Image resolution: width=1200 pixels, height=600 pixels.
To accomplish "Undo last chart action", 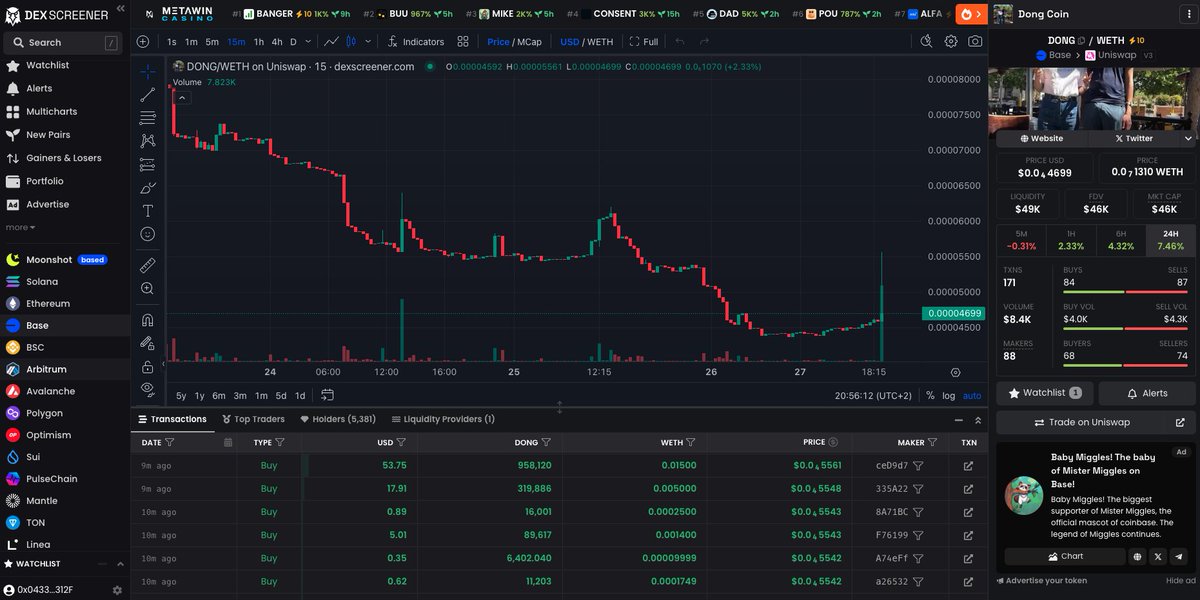I will (680, 42).
